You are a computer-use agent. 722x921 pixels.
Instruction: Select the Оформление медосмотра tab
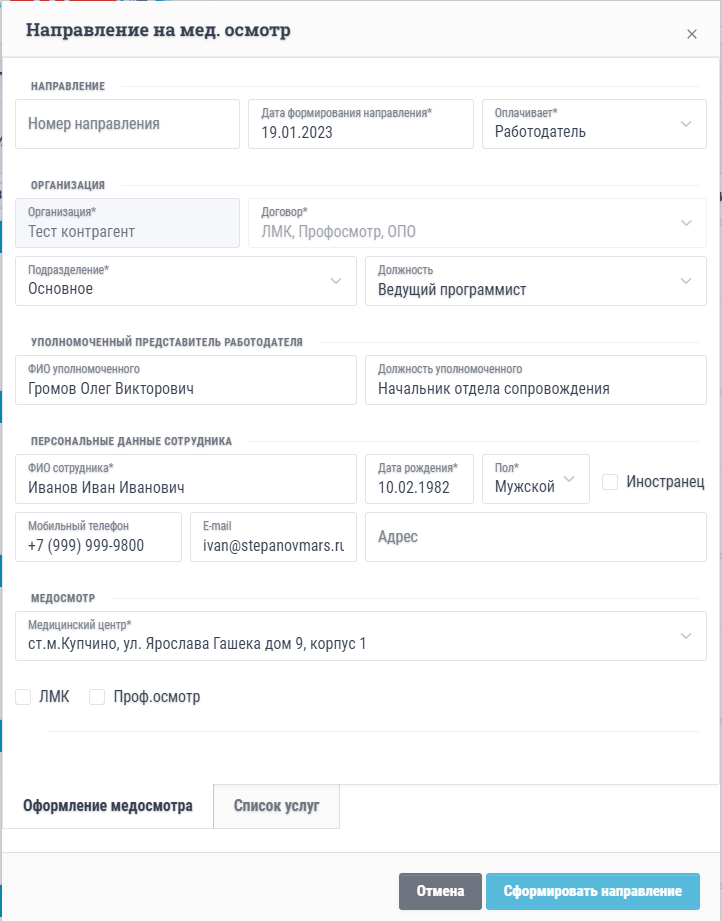pos(108,806)
